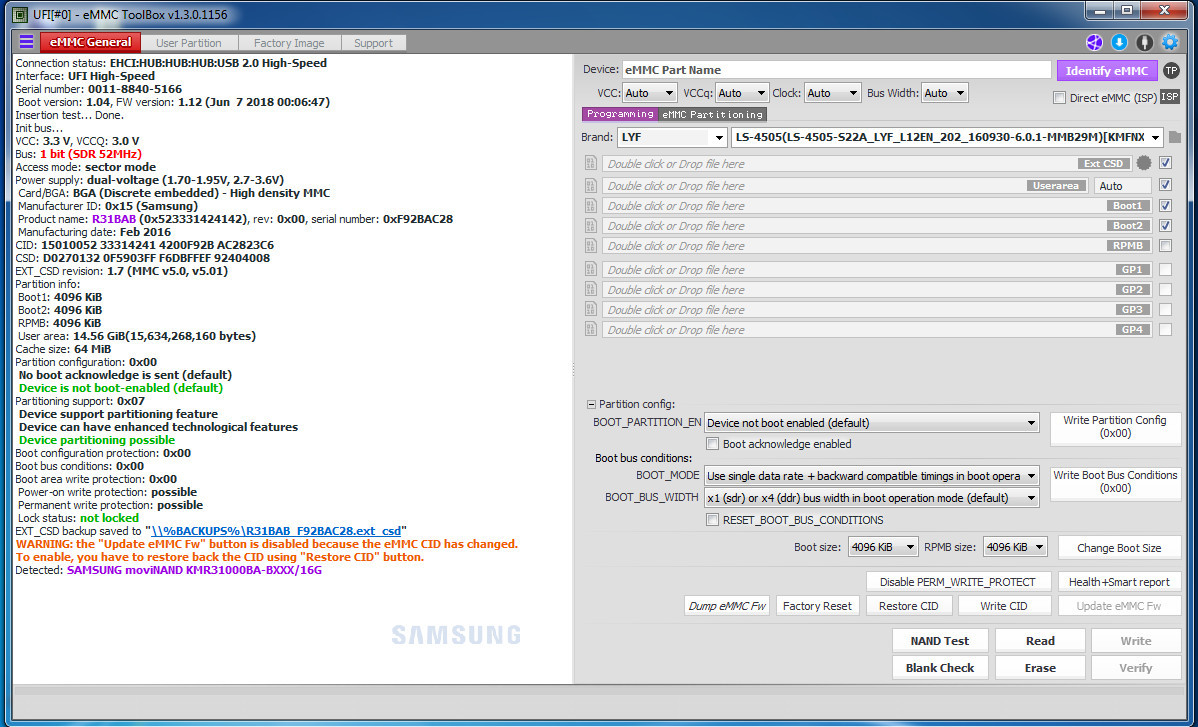Click the file icon for GP4 row

[591, 328]
